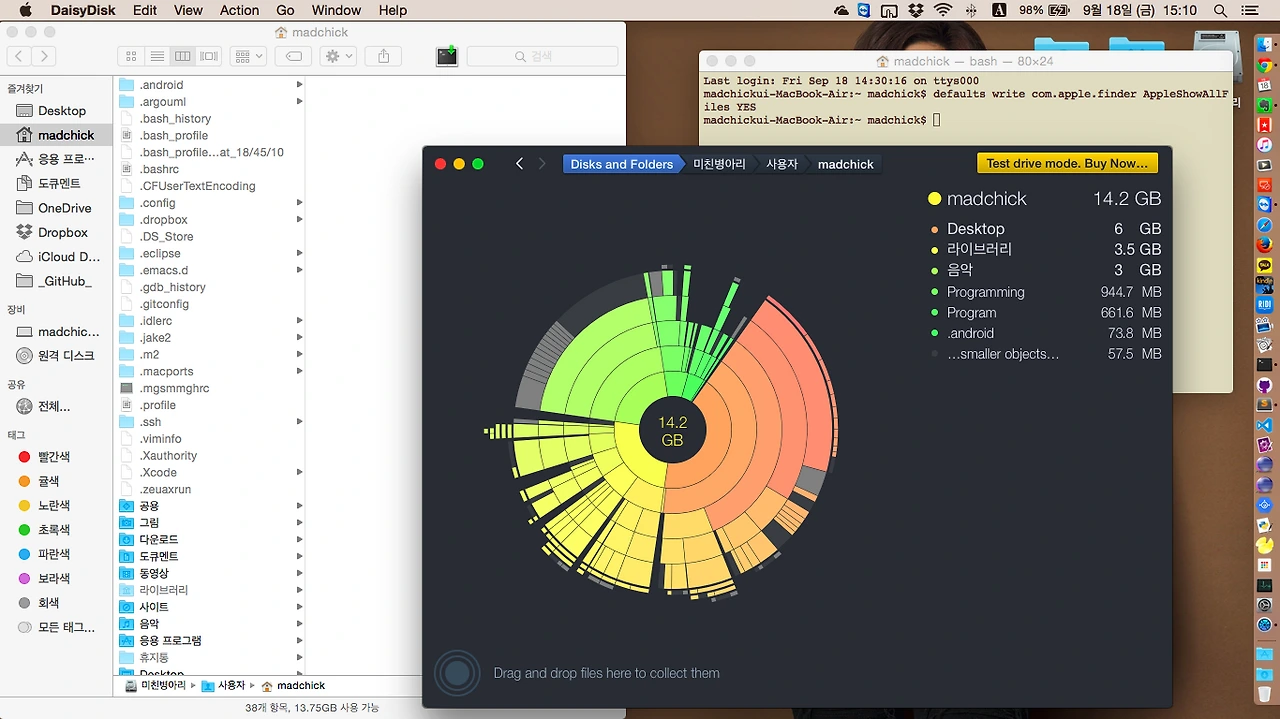The height and width of the screenshot is (719, 1280).
Task: Open the Go menu
Action: [x=285, y=10]
